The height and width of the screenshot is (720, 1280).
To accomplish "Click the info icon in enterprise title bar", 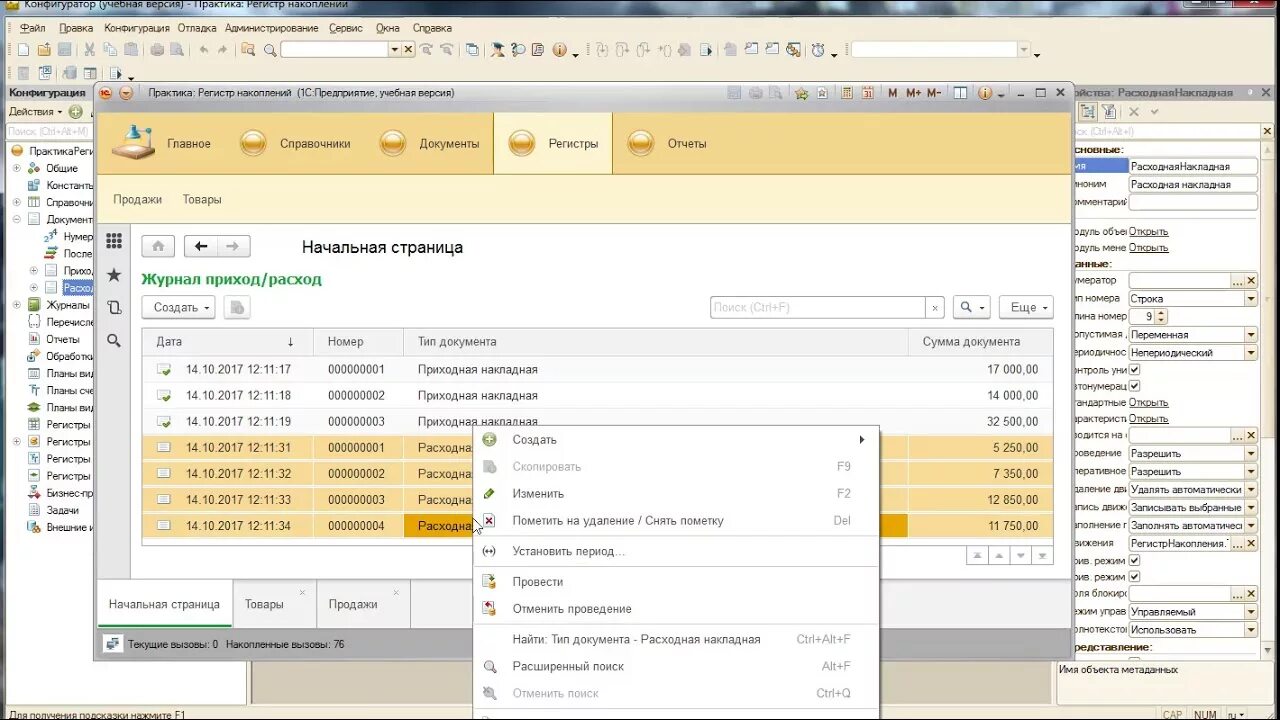I will pyautogui.click(x=985, y=93).
